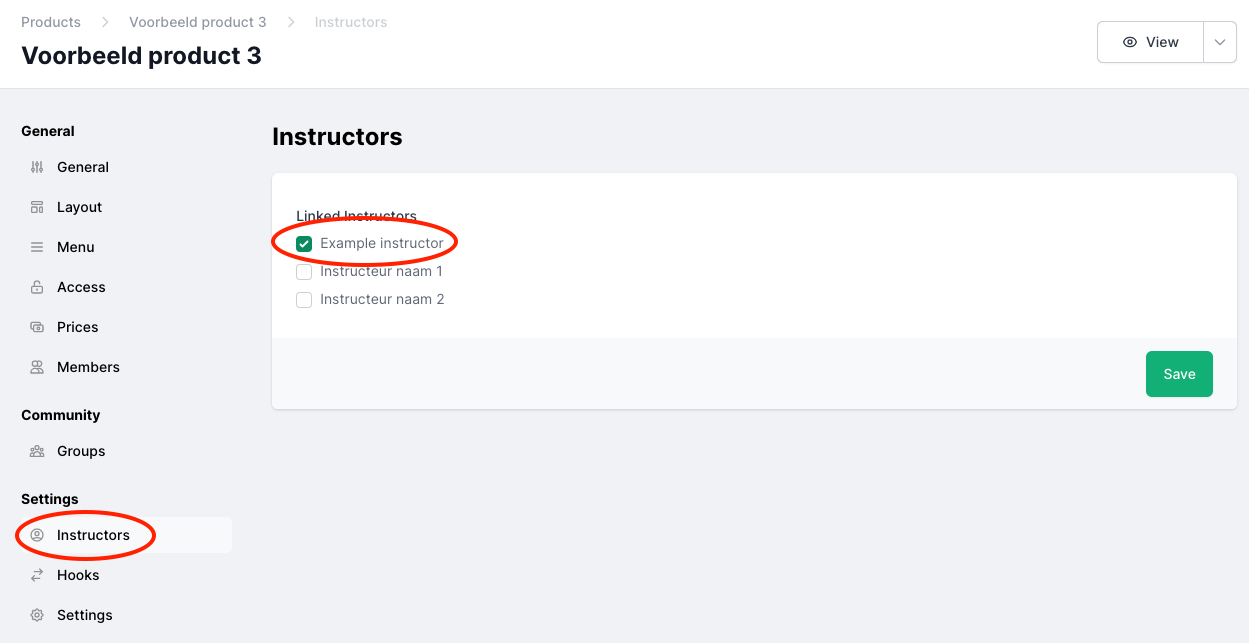This screenshot has height=643, width=1249.
Task: Click the View button with eye icon
Action: tap(1150, 42)
